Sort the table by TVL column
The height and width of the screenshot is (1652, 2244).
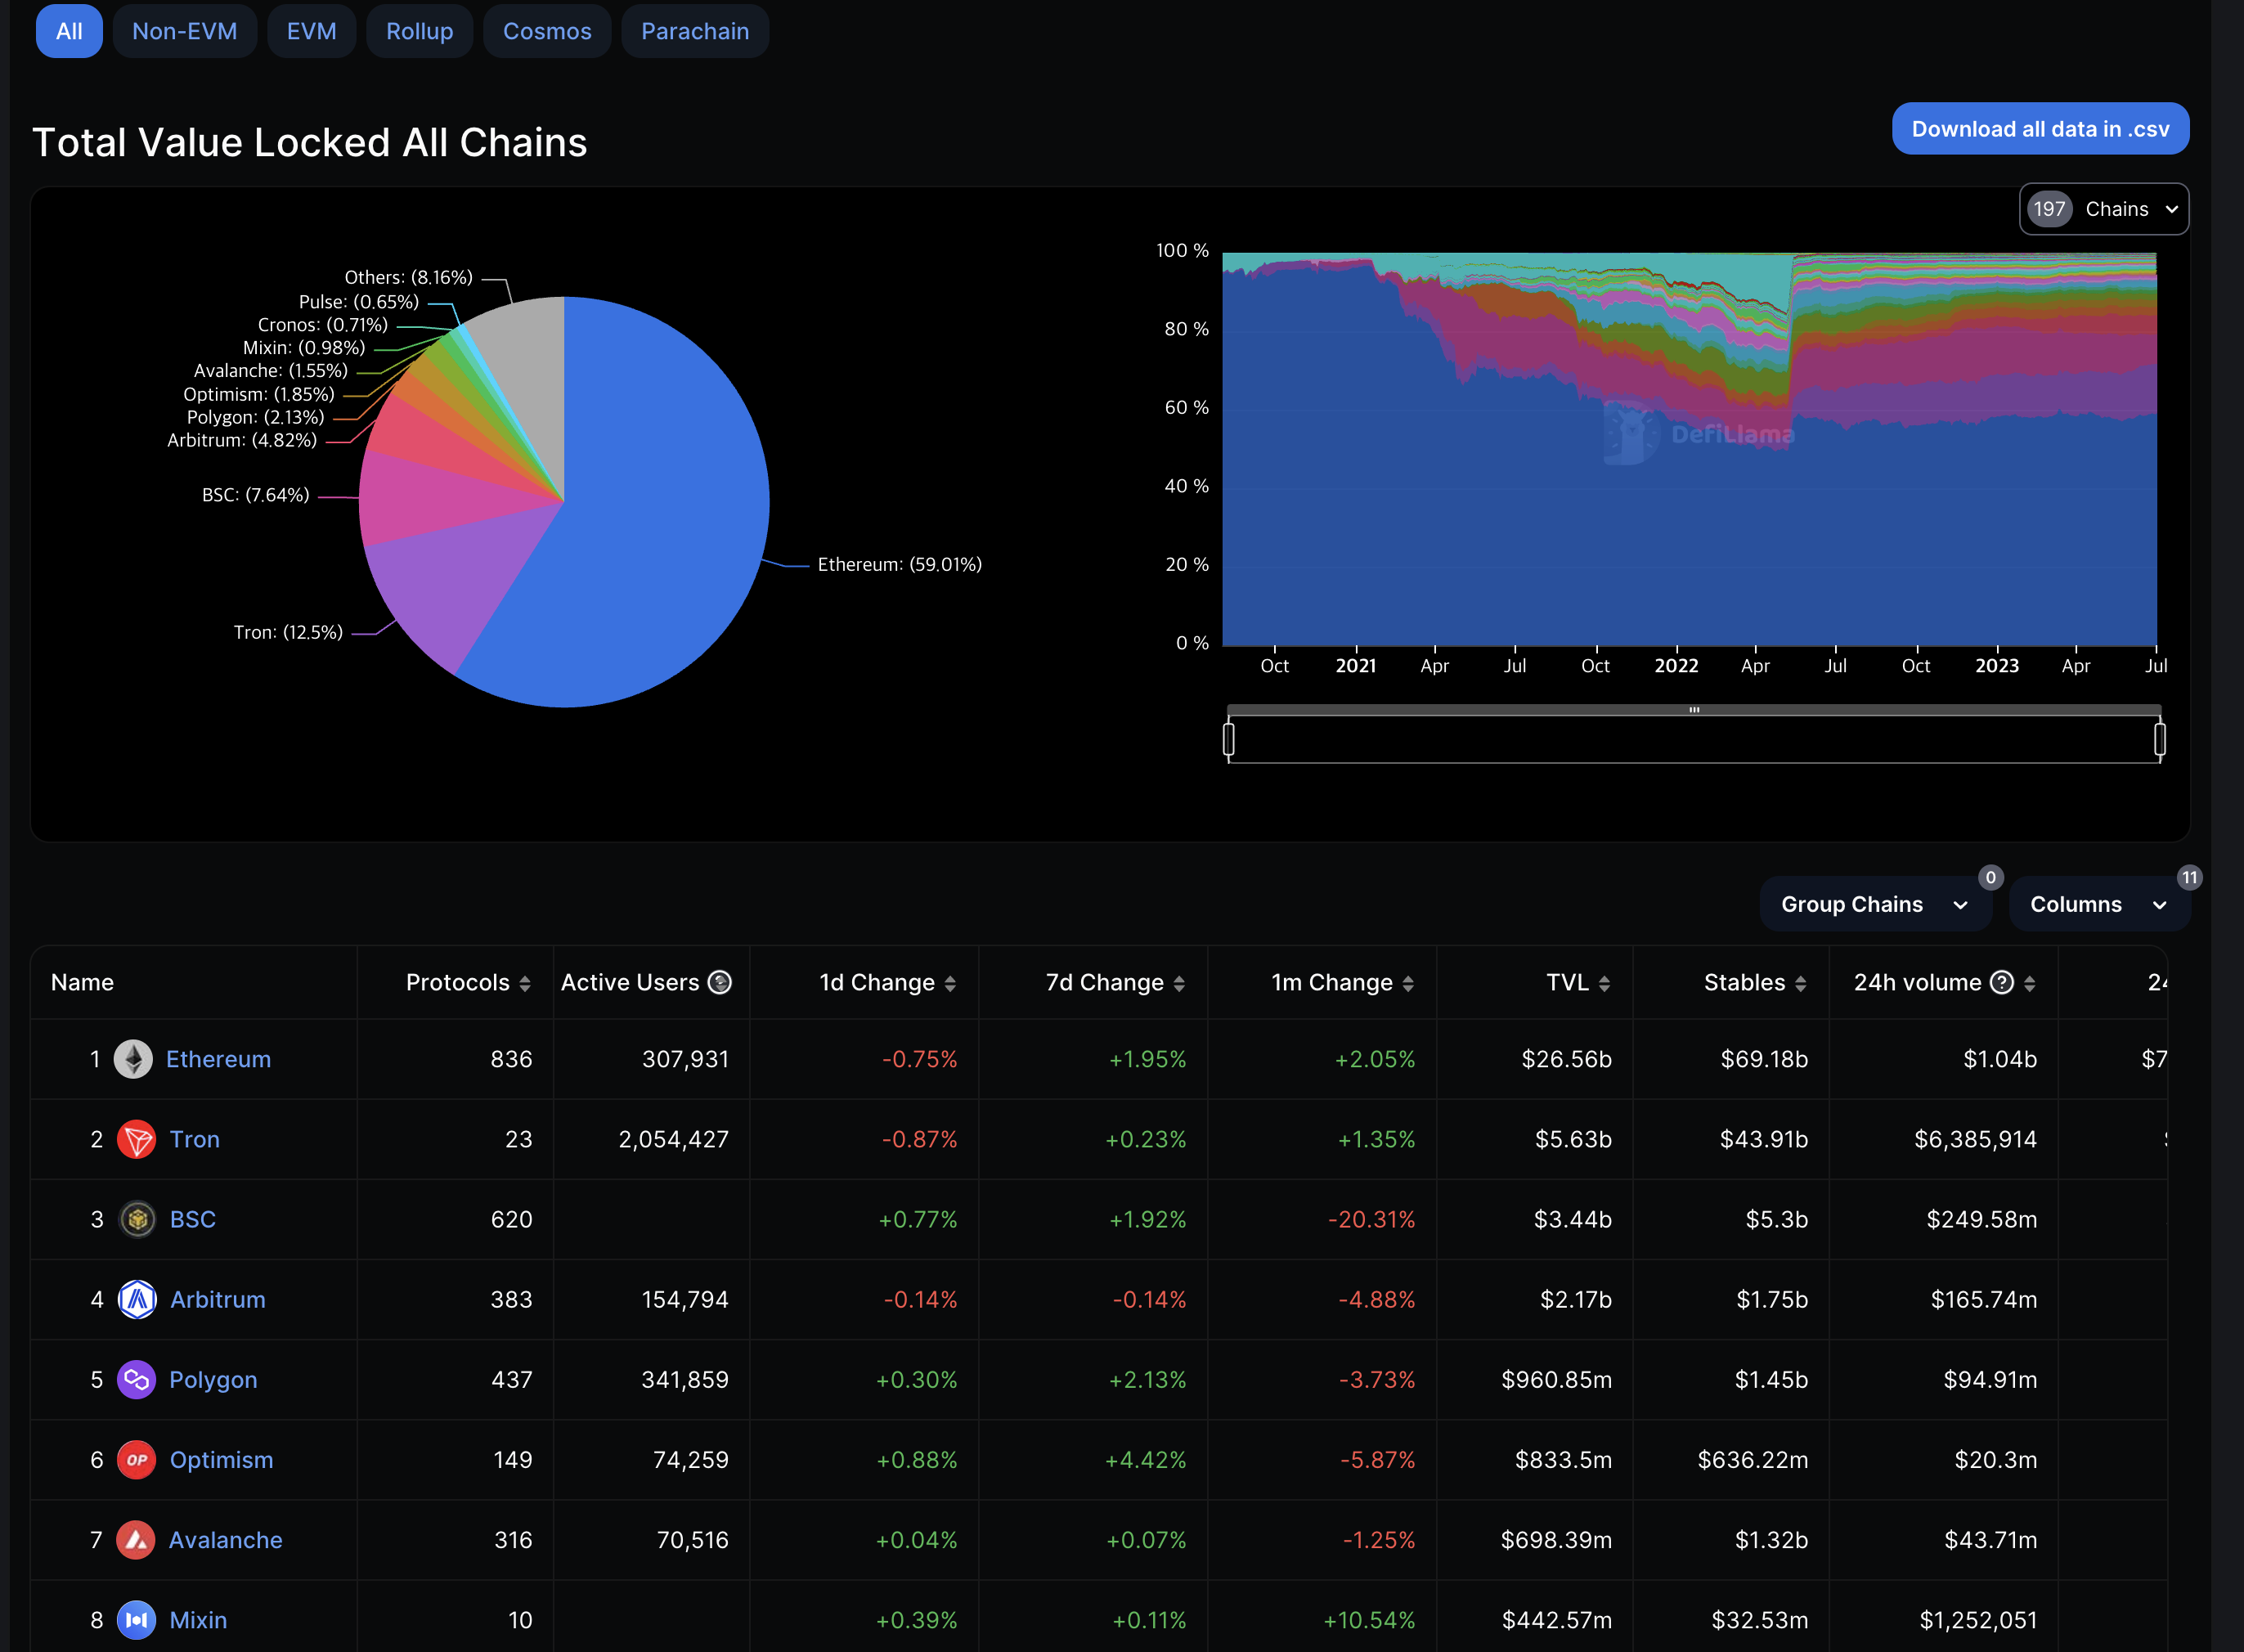(x=1604, y=984)
